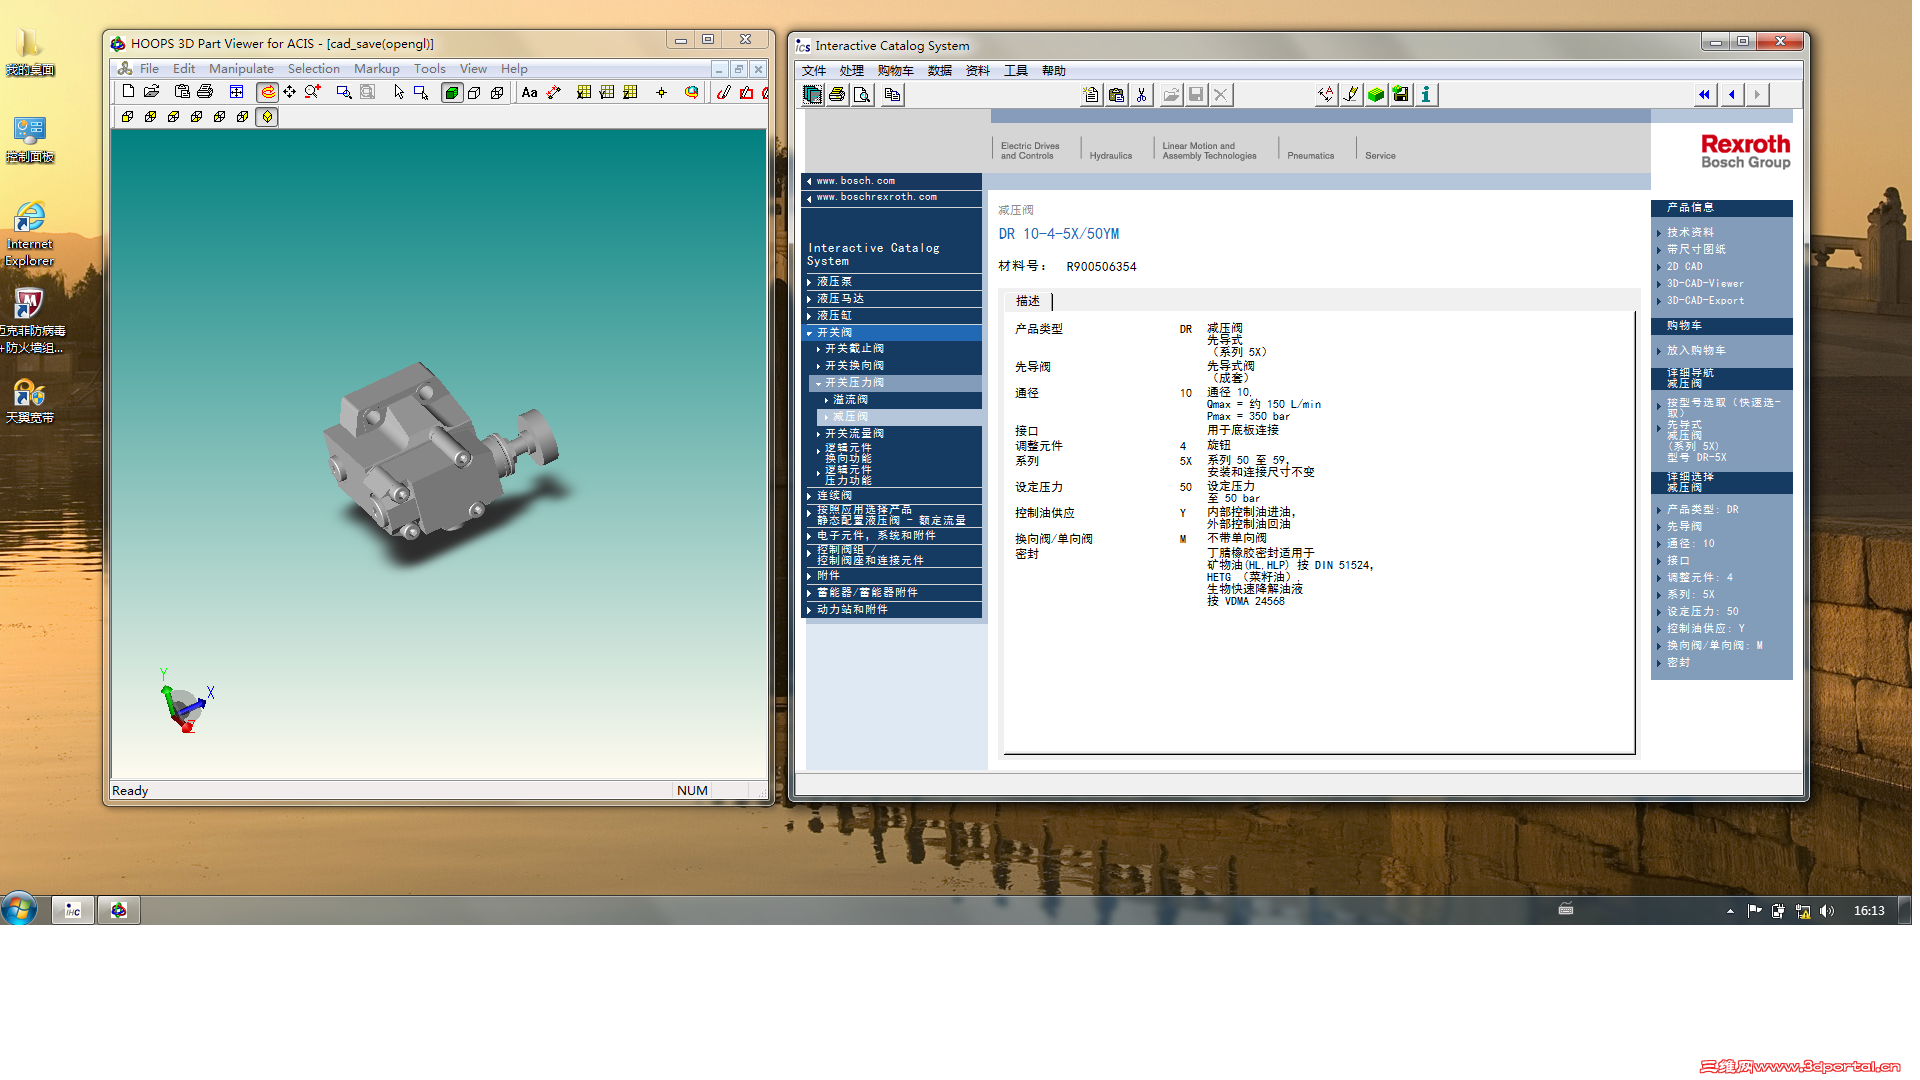Click the info 'i' toolbar icon

click(1426, 95)
